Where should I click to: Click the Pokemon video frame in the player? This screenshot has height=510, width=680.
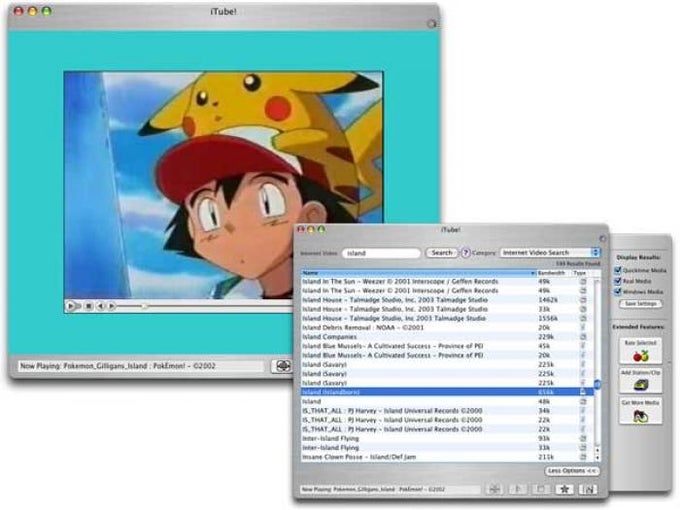pos(223,185)
